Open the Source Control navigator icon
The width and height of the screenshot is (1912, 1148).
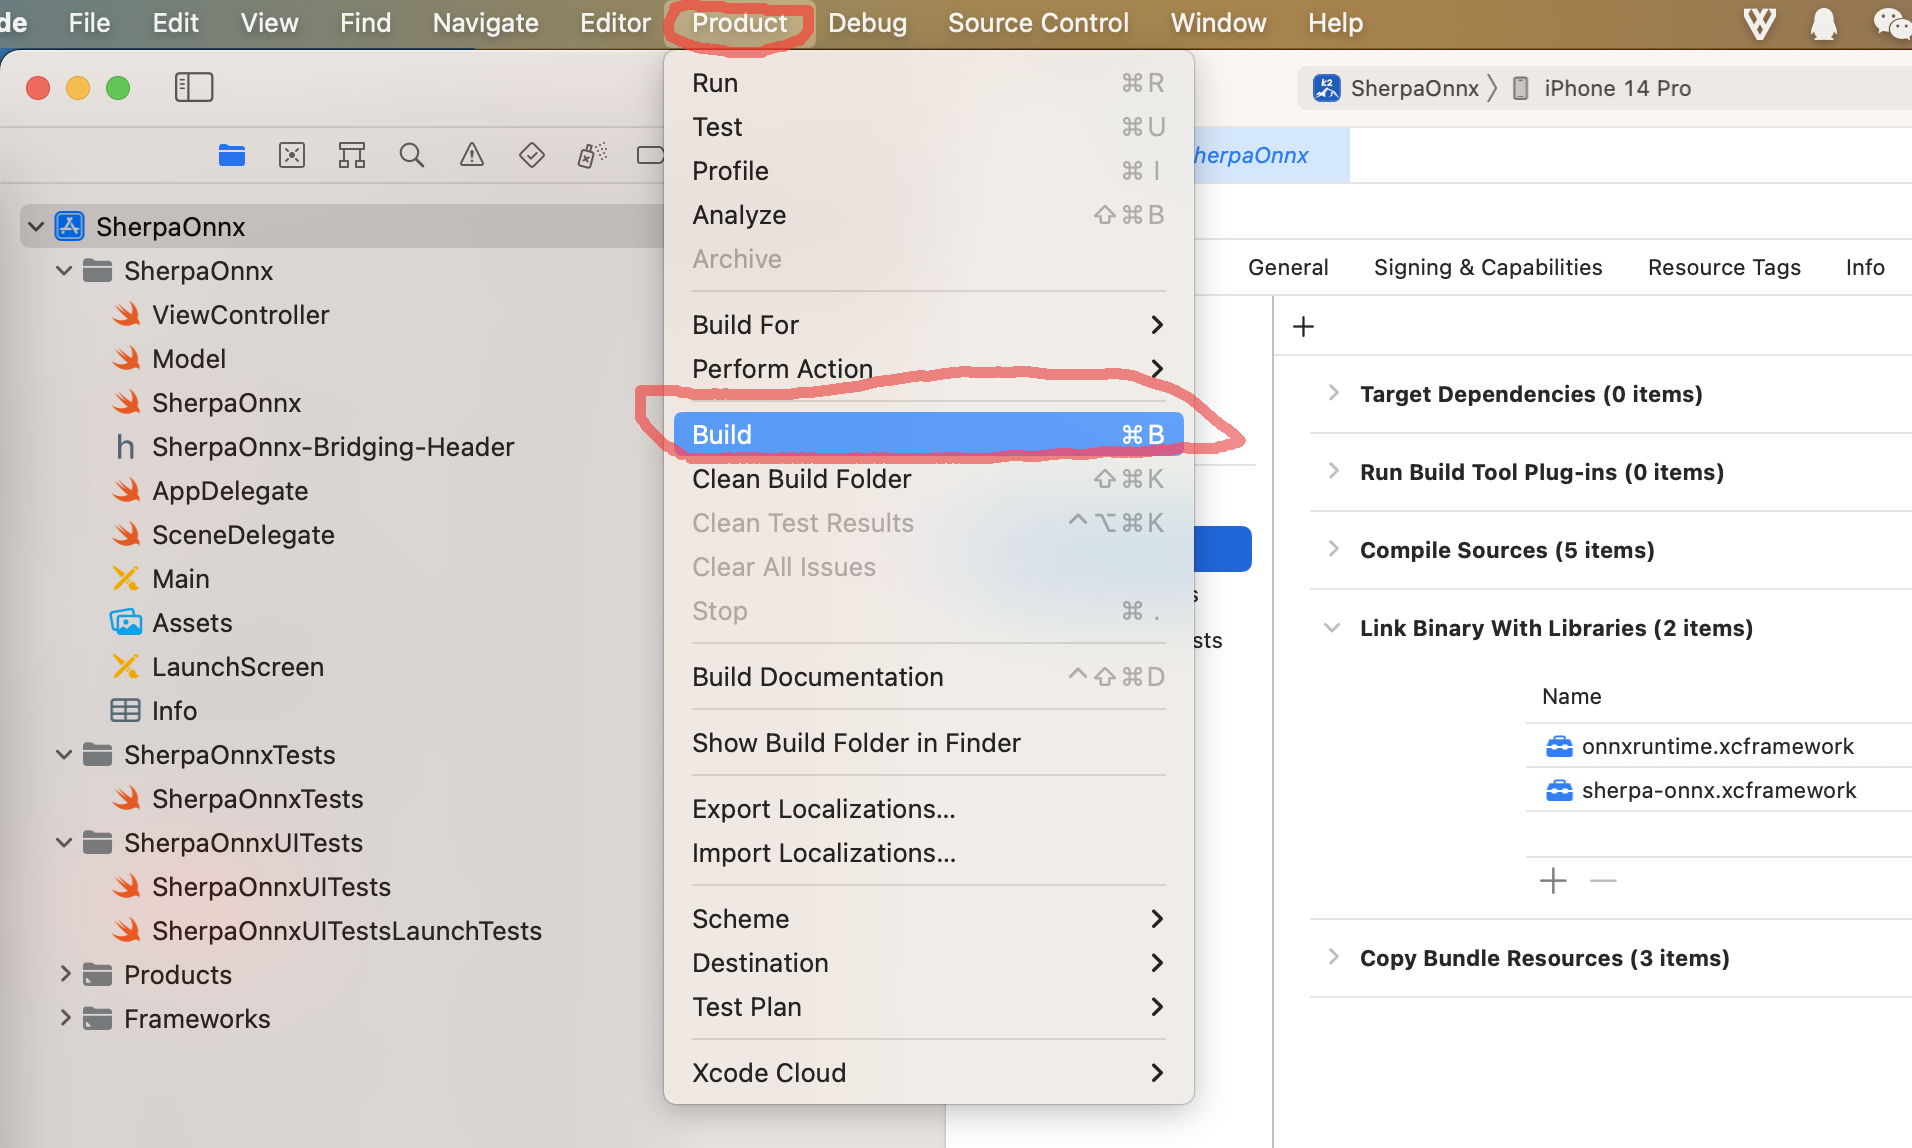click(292, 155)
